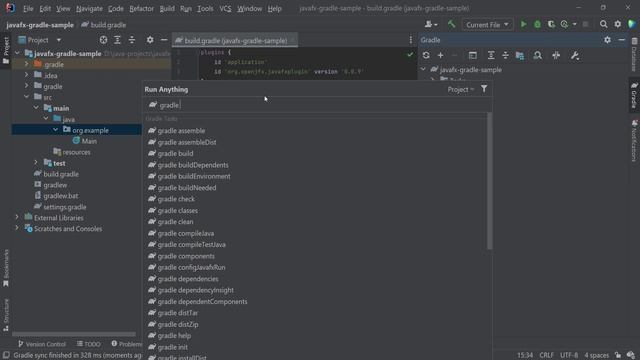Open the Version Control tool tab

[42, 344]
